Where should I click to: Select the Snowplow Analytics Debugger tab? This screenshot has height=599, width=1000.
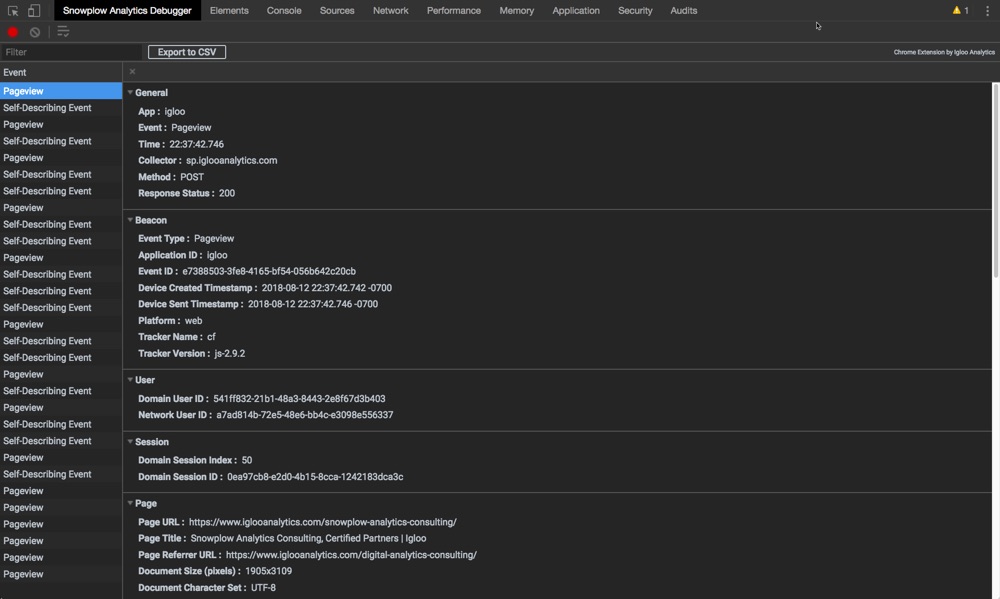click(127, 10)
